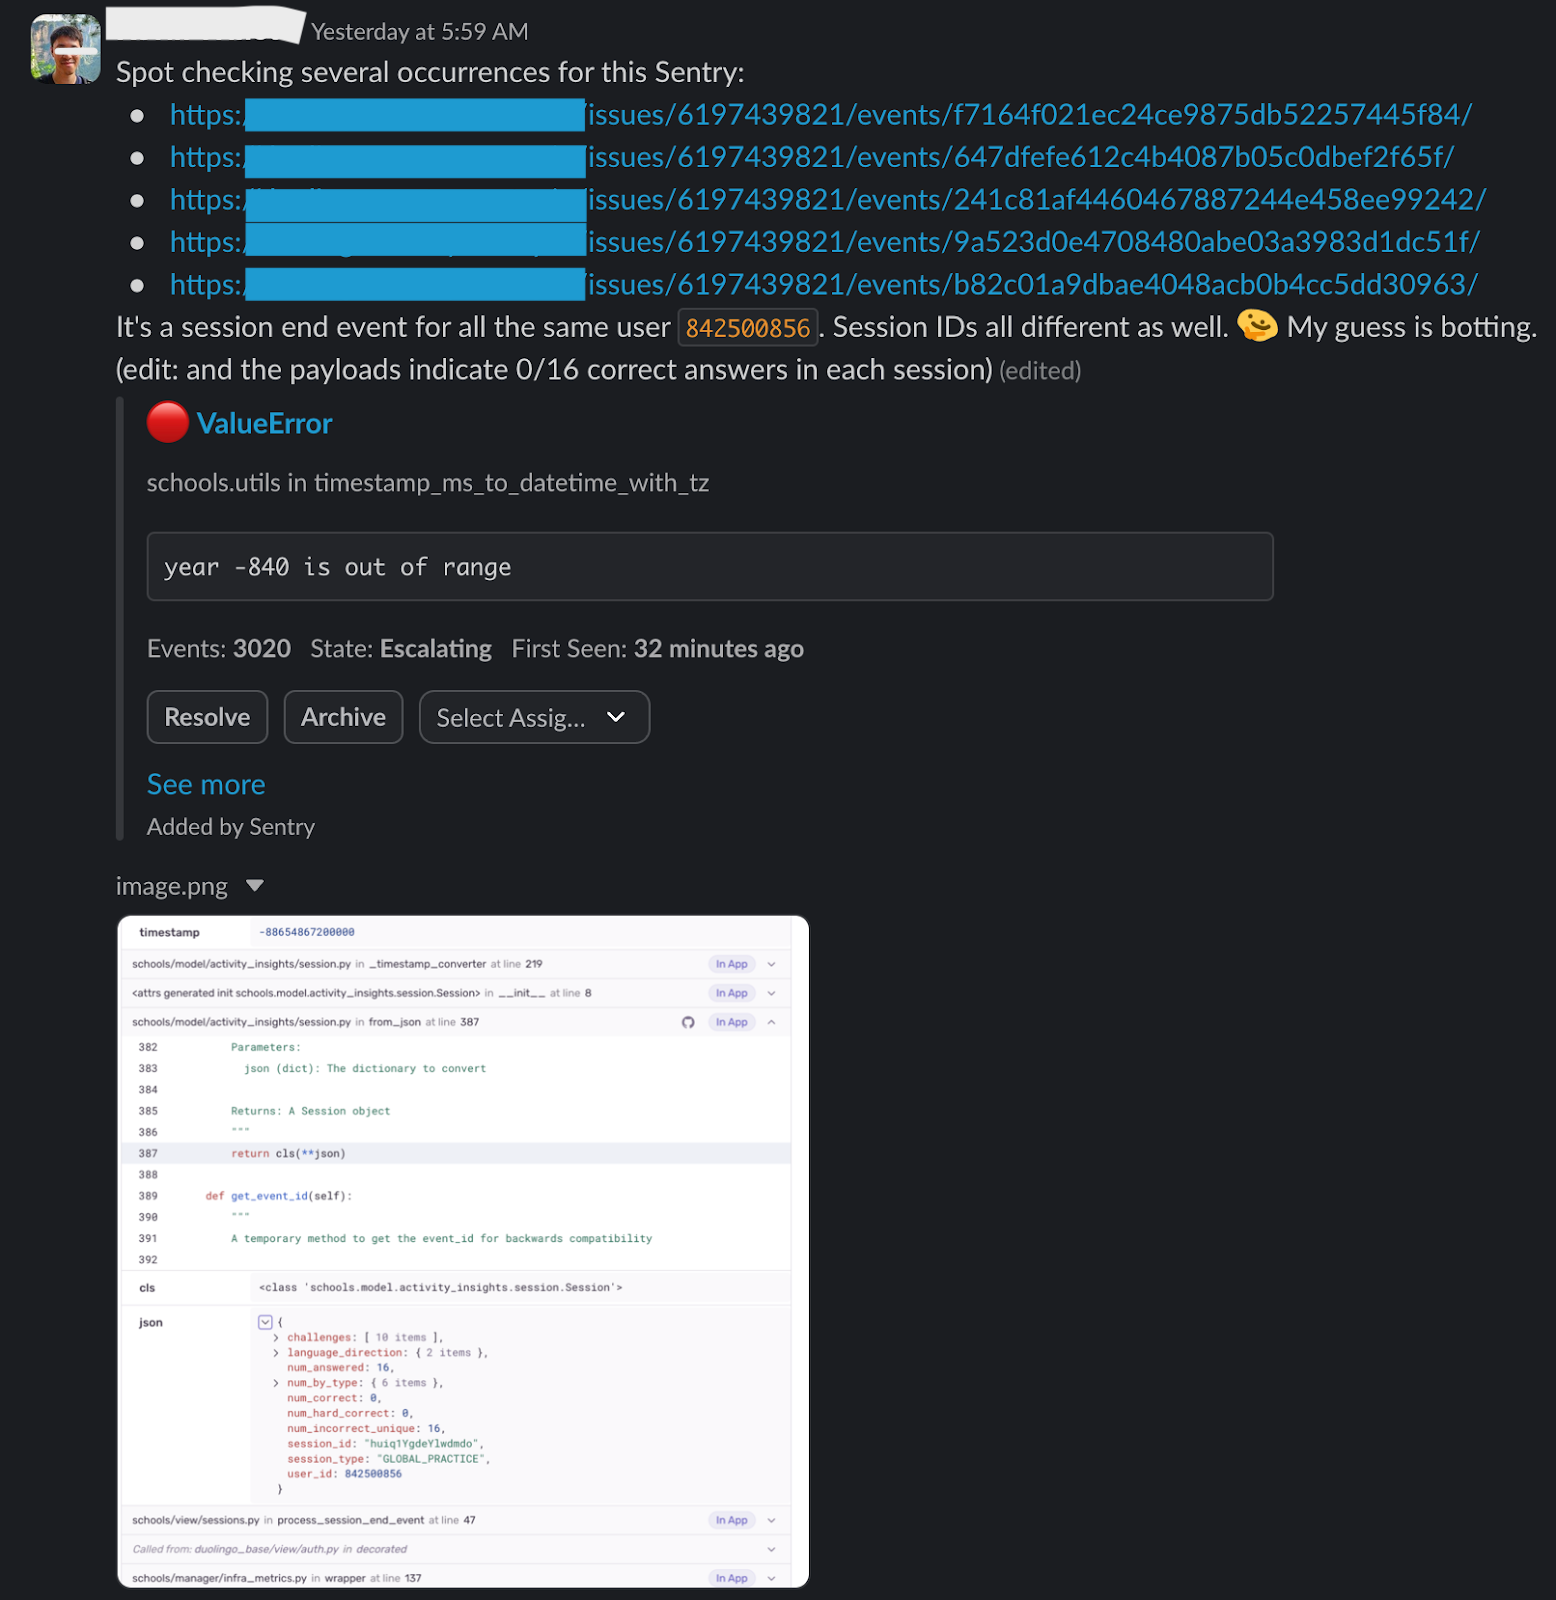The width and height of the screenshot is (1556, 1600).
Task: Open the ValueError issue title link
Action: (264, 423)
